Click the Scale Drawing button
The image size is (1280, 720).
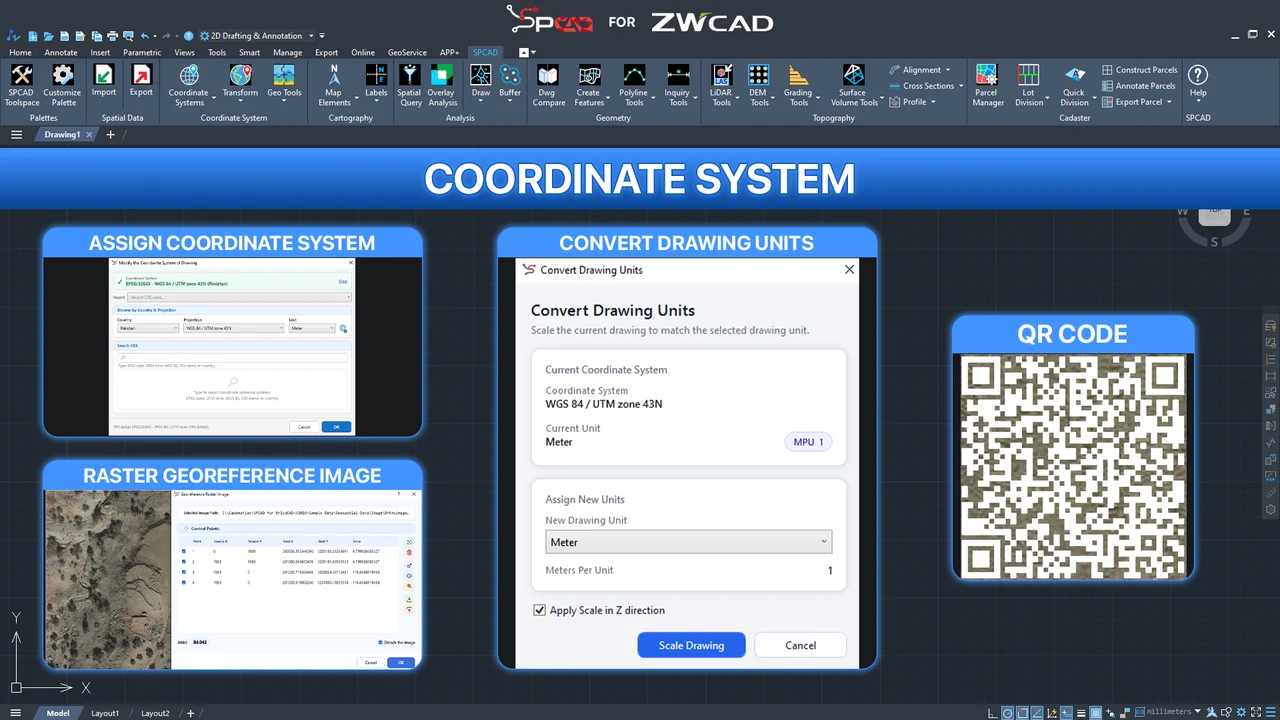692,645
